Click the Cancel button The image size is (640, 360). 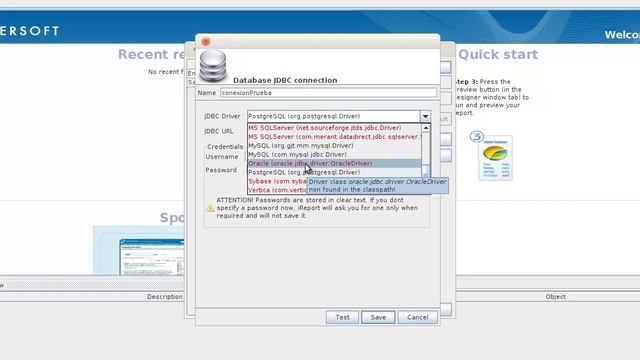pyautogui.click(x=417, y=317)
